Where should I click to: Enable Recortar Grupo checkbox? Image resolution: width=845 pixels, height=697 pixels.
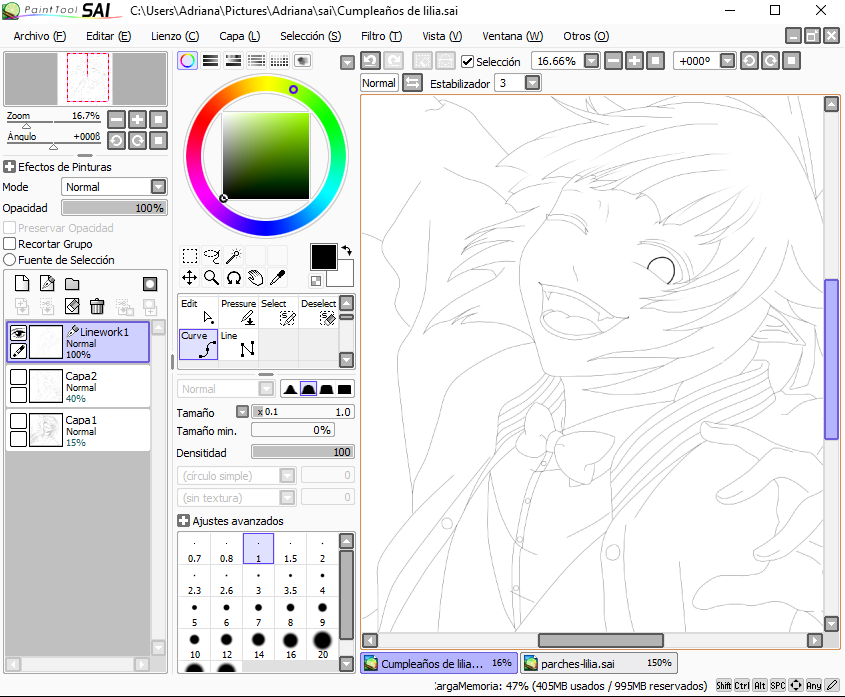9,244
